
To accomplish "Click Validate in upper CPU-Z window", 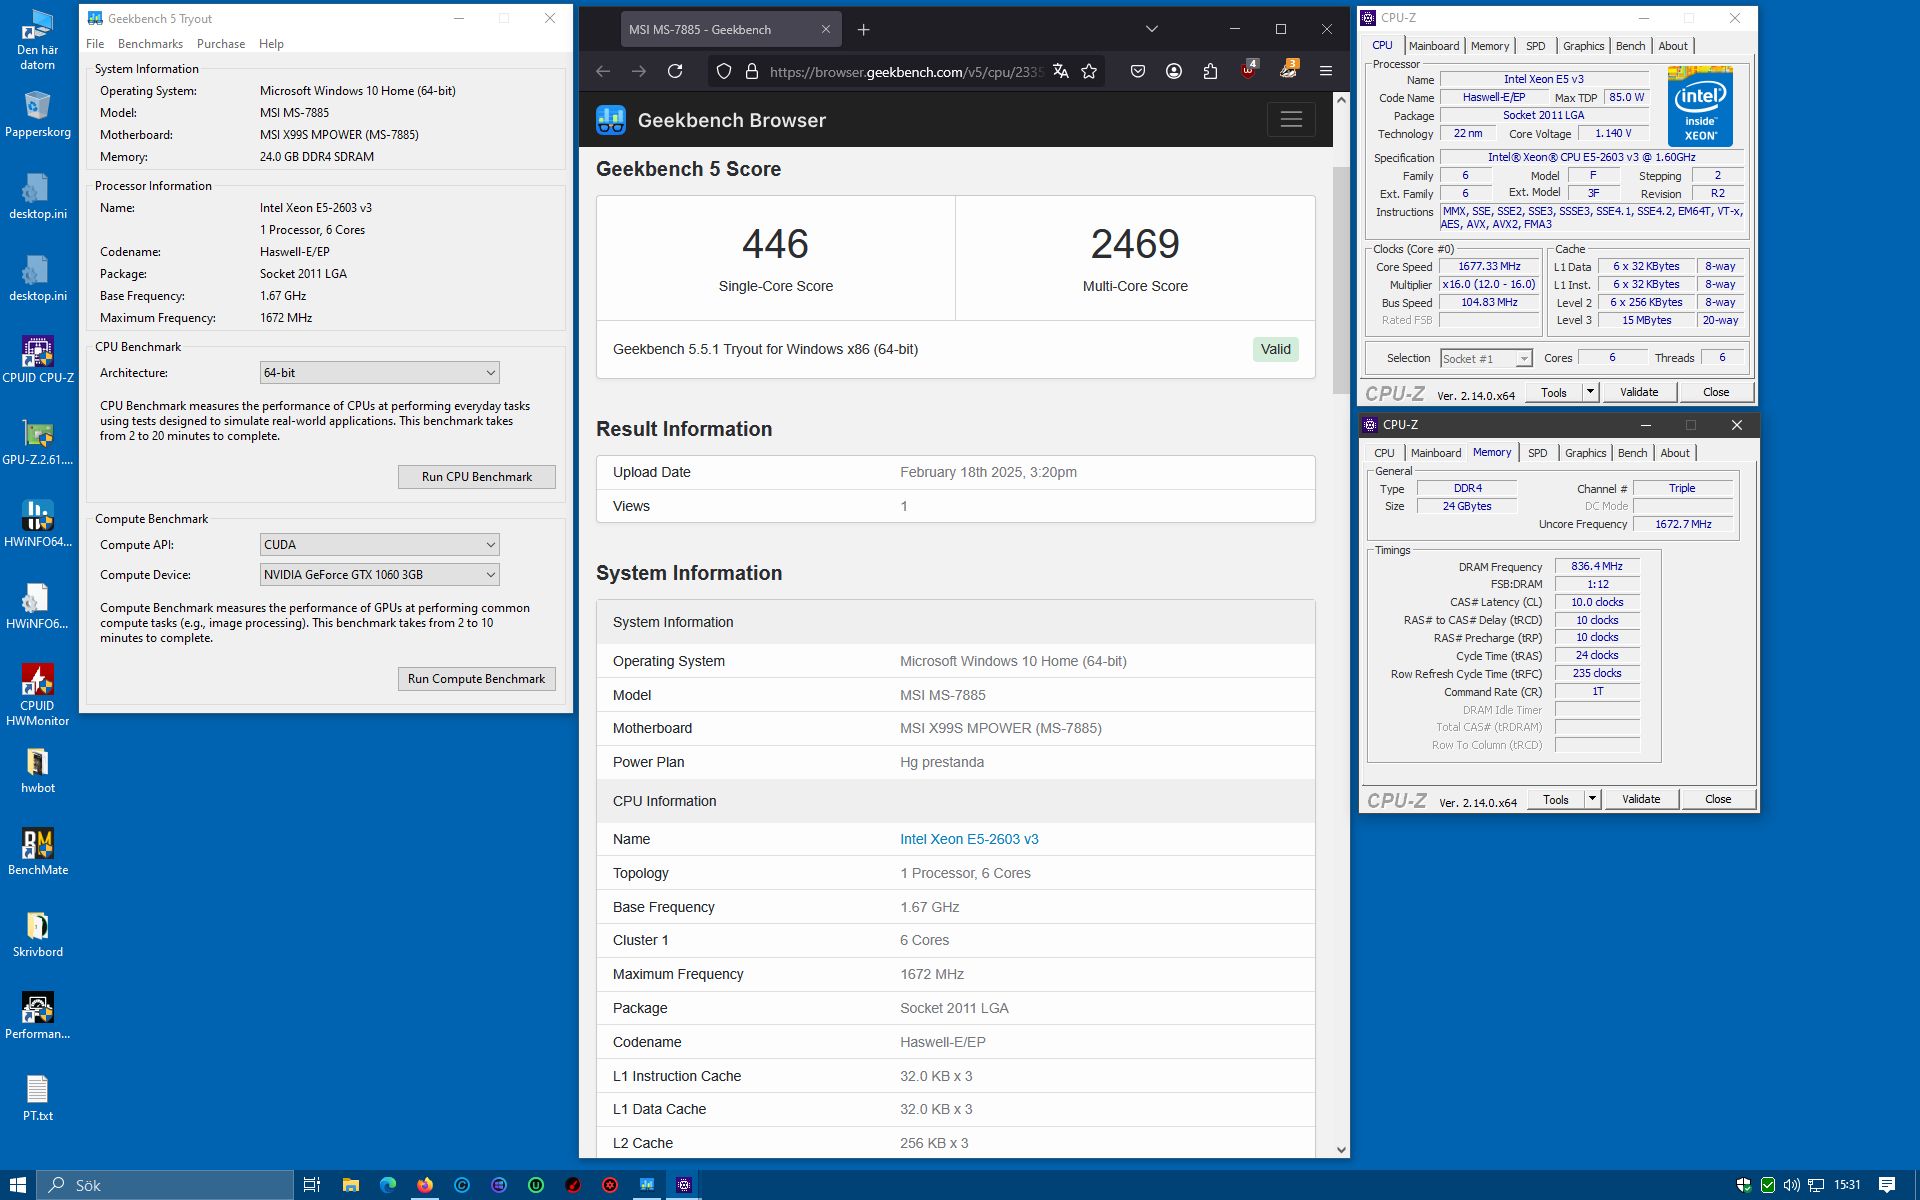I will (x=1639, y=392).
